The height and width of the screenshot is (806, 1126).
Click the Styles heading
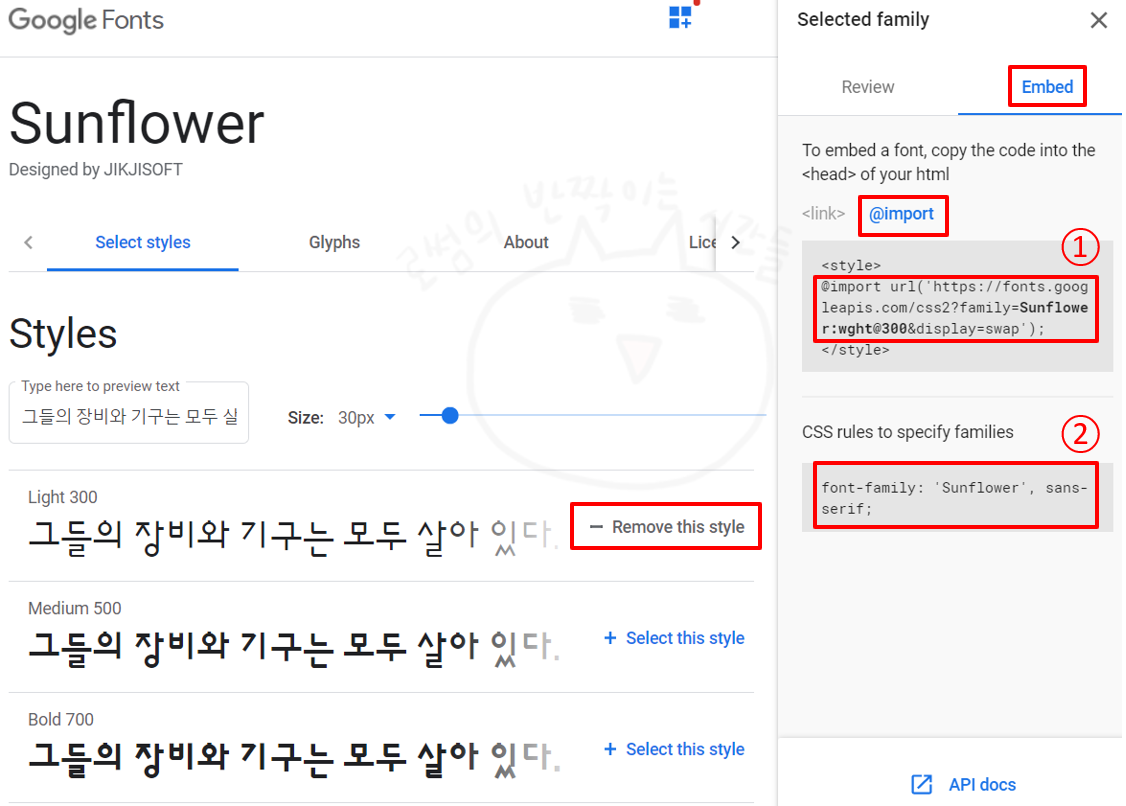63,334
